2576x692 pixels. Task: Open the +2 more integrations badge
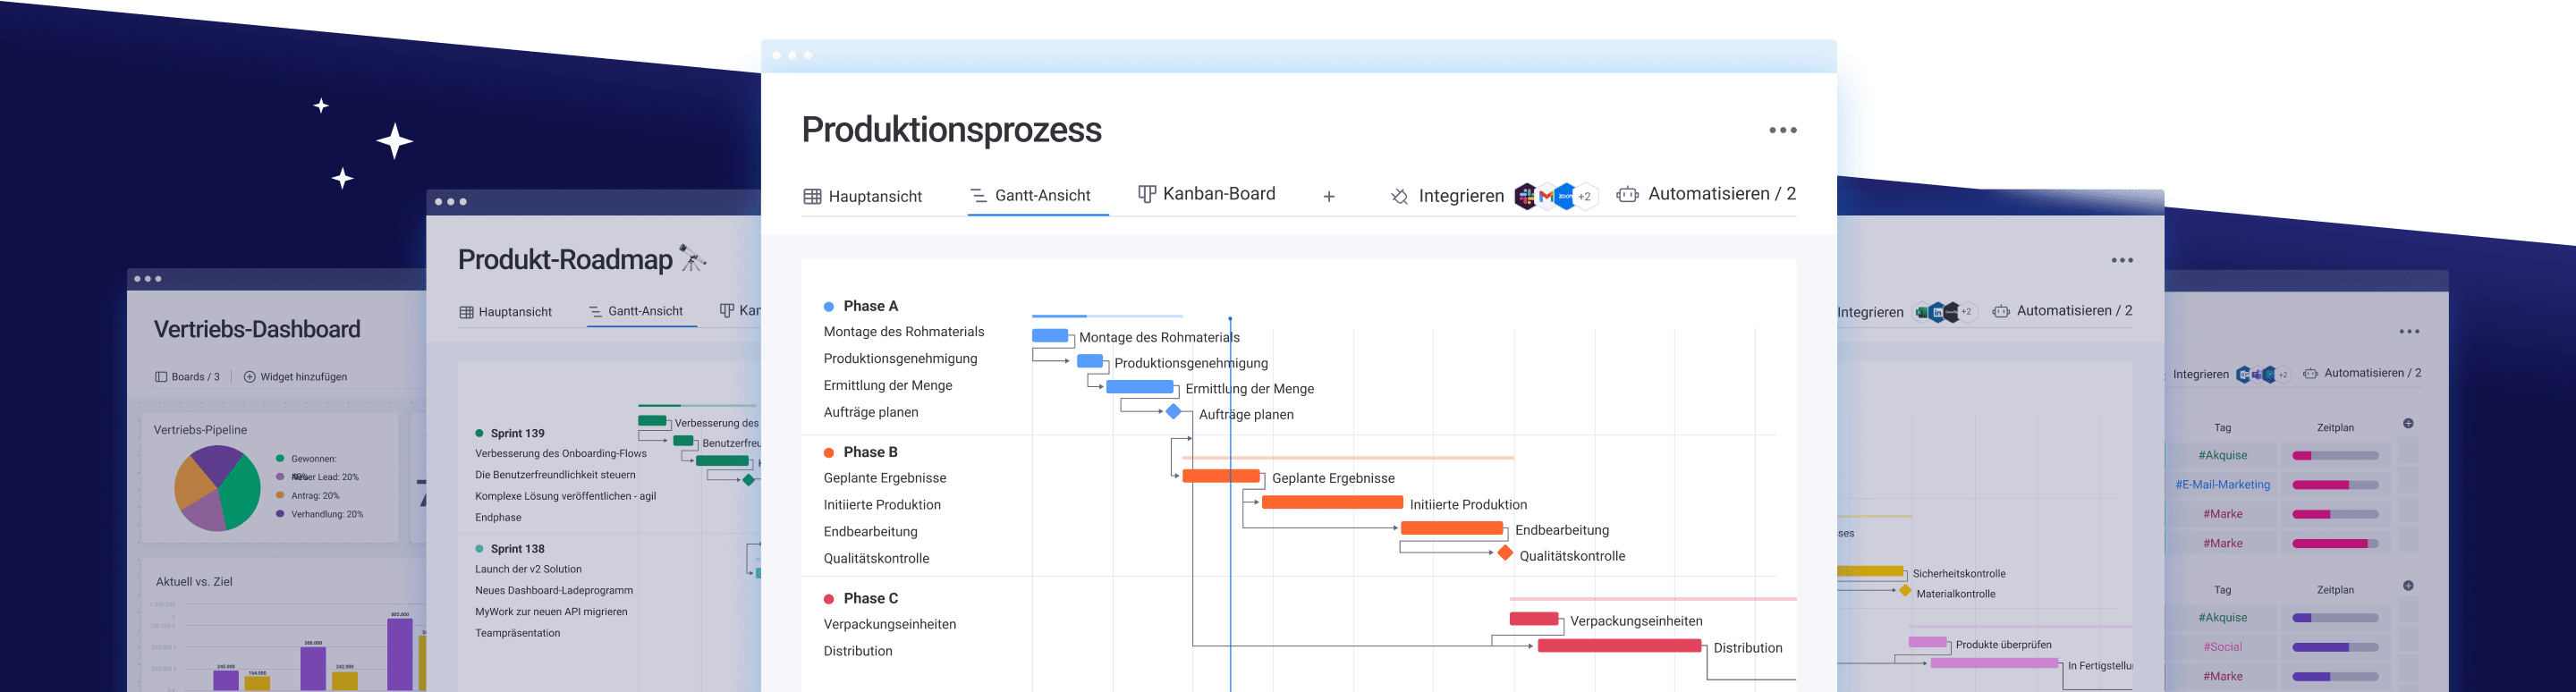1585,197
